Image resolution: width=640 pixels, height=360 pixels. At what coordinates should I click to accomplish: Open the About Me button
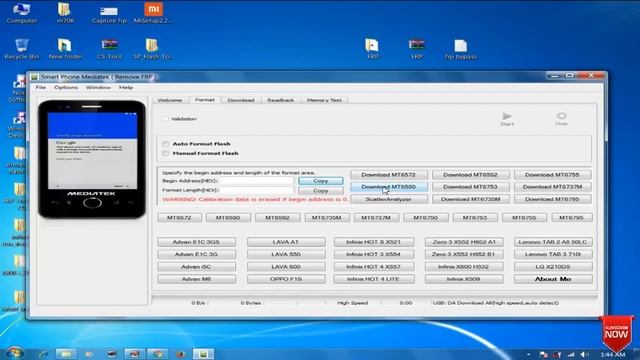[x=553, y=279]
